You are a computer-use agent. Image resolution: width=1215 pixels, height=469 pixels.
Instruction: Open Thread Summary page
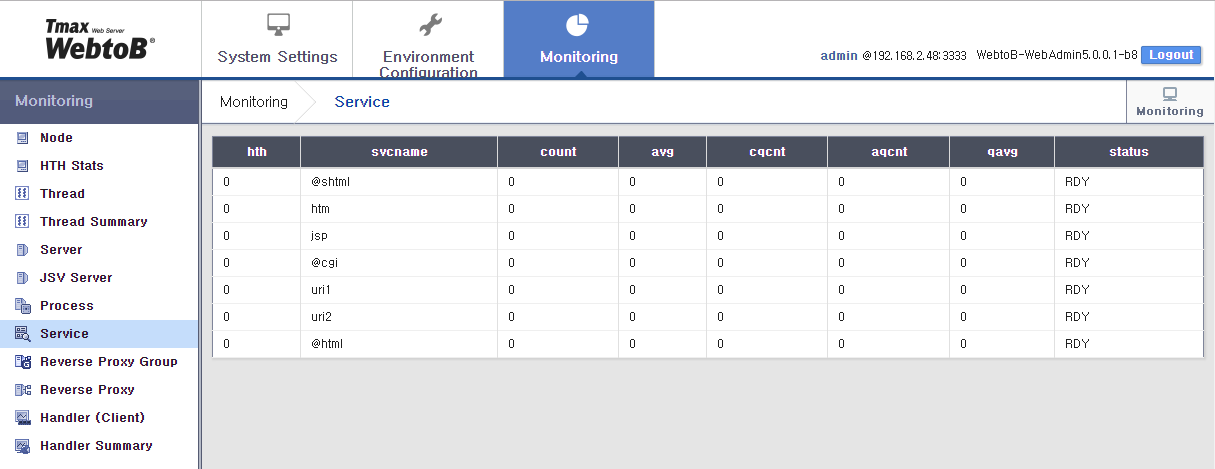[x=94, y=222]
